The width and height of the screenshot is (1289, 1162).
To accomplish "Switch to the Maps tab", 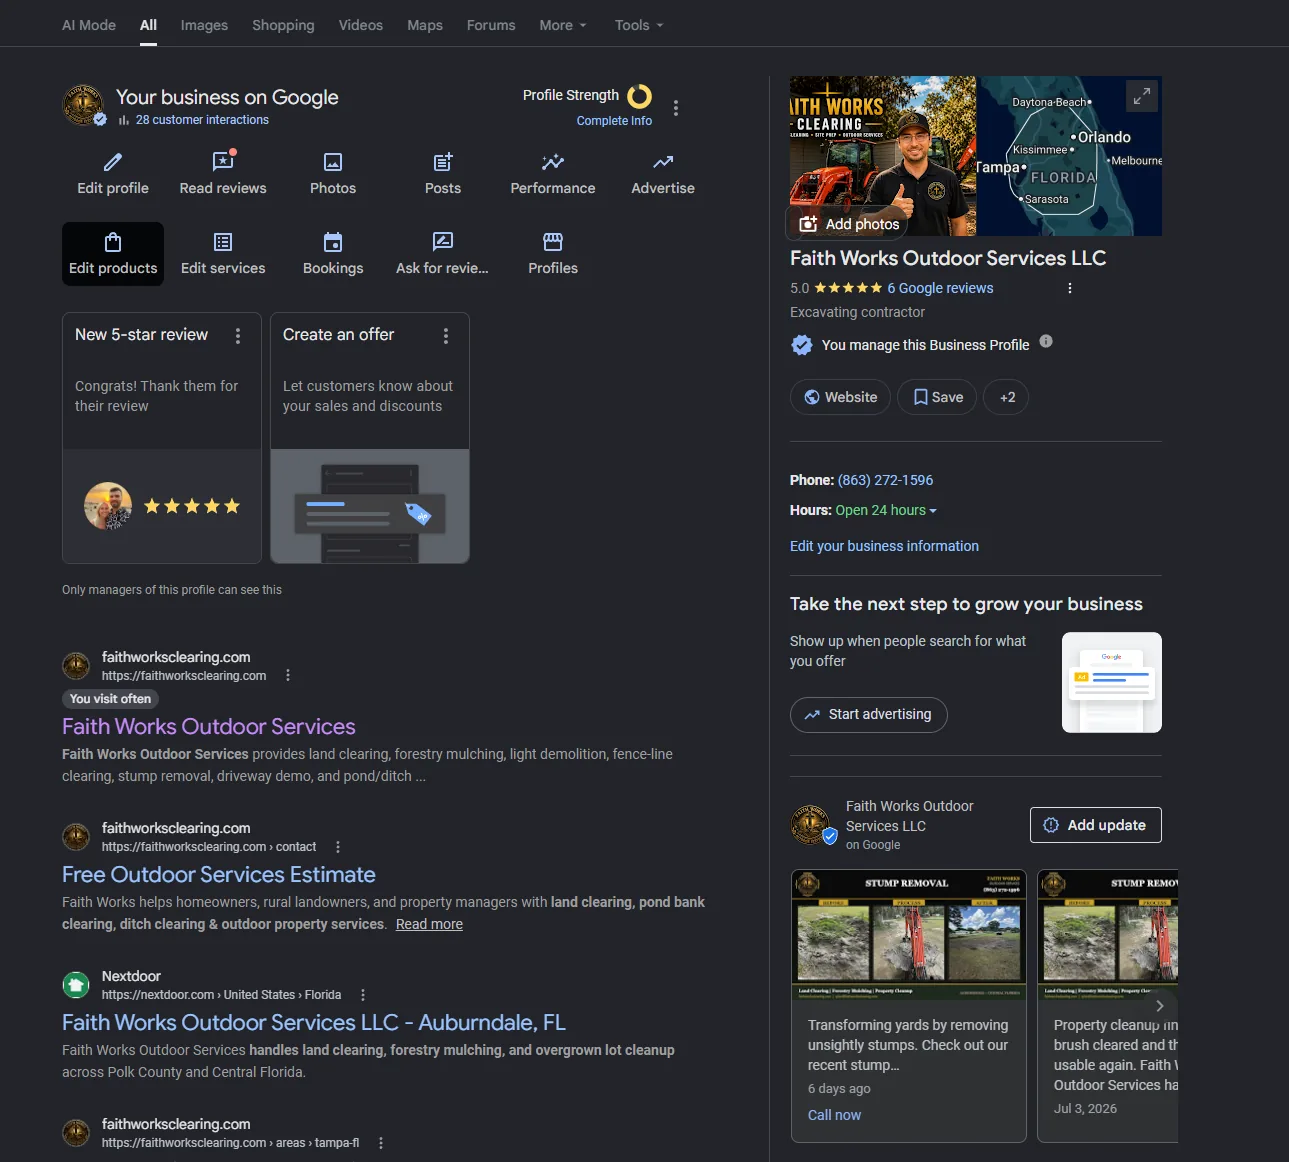I will pyautogui.click(x=425, y=25).
